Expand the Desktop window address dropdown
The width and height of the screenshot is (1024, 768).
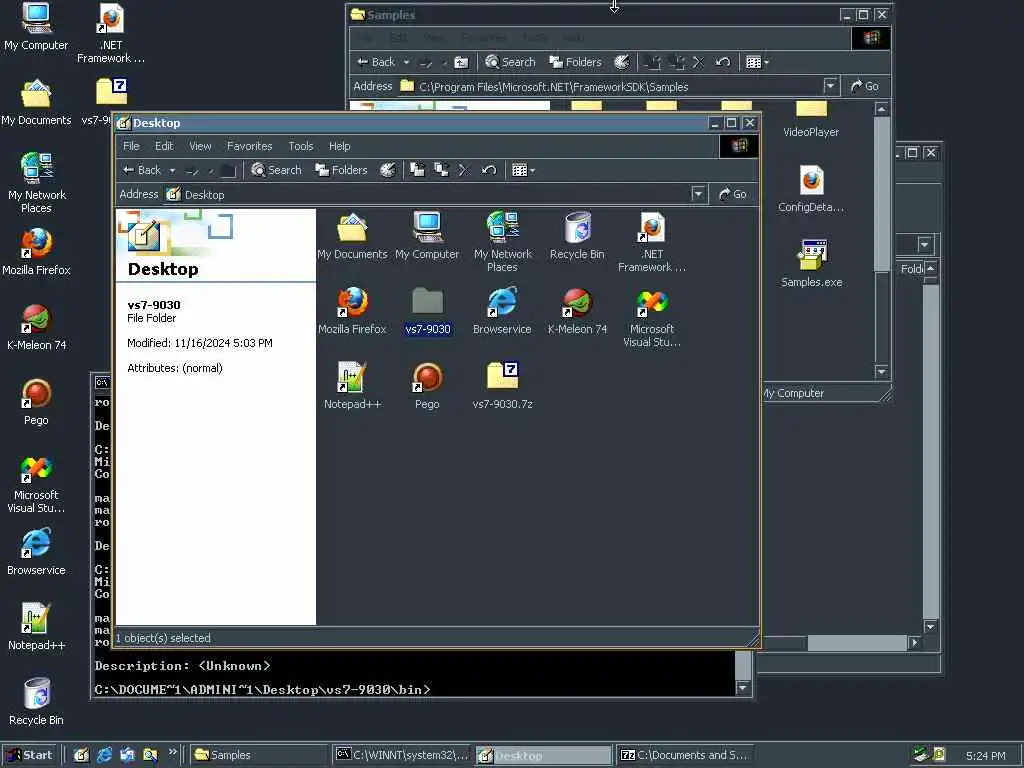click(698, 194)
